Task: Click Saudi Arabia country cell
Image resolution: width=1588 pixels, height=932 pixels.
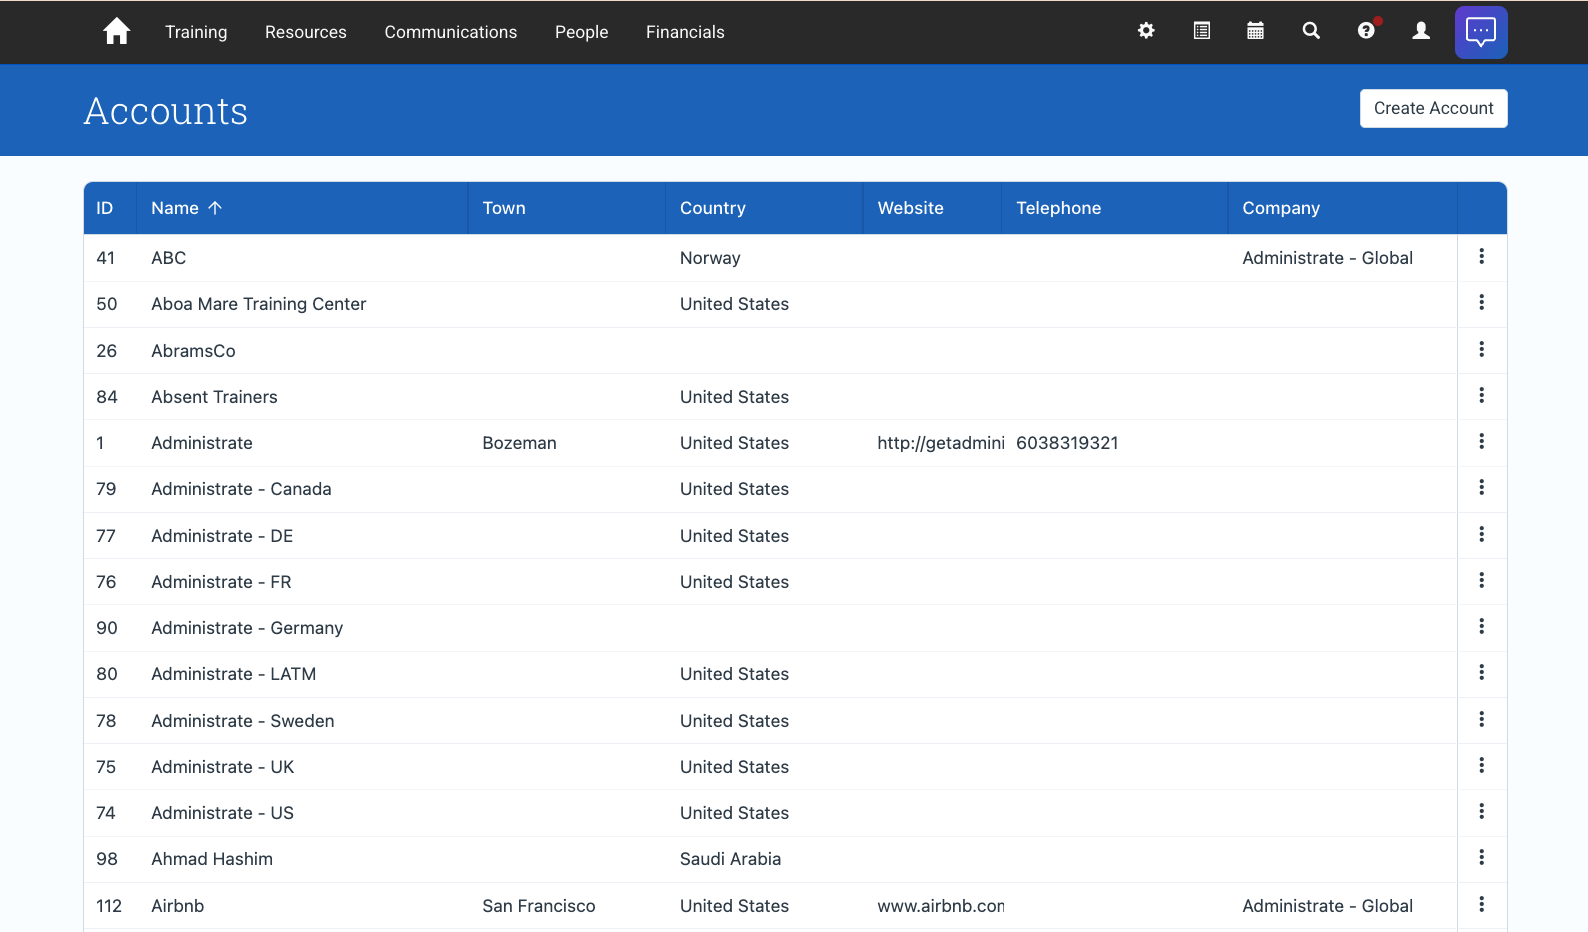Action: click(731, 859)
